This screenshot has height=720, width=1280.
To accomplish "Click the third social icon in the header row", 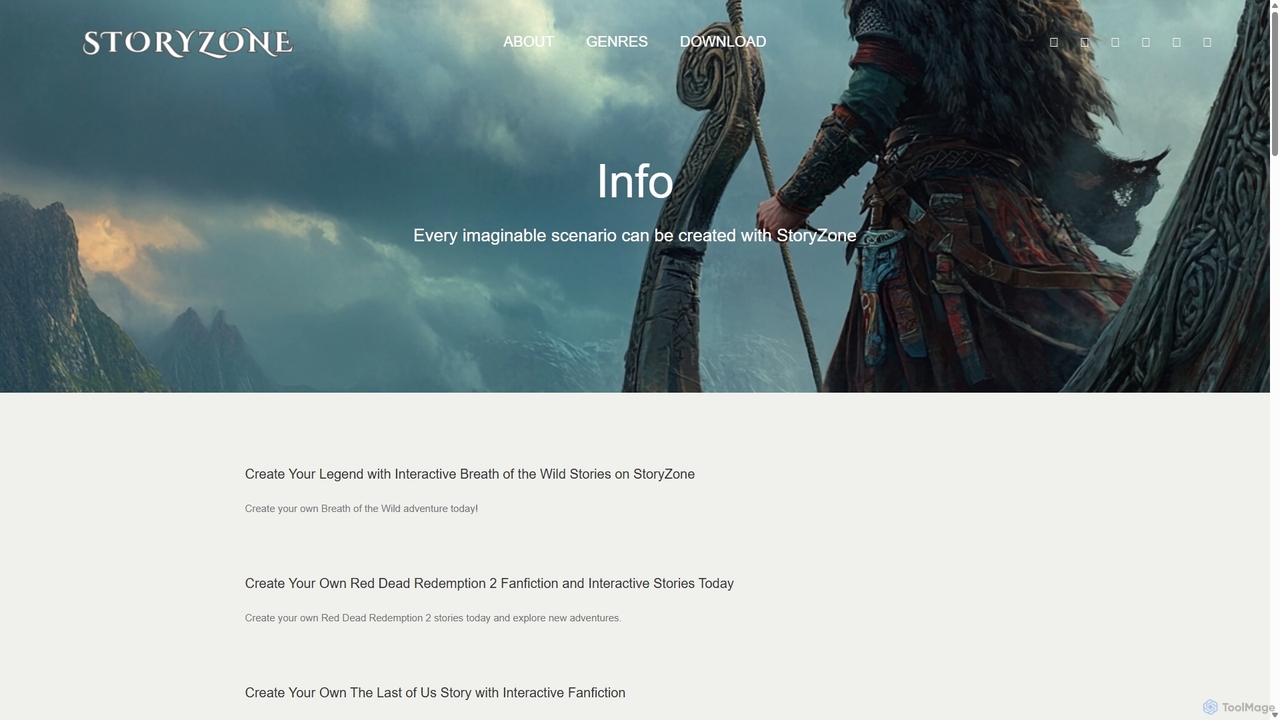I will point(1115,42).
